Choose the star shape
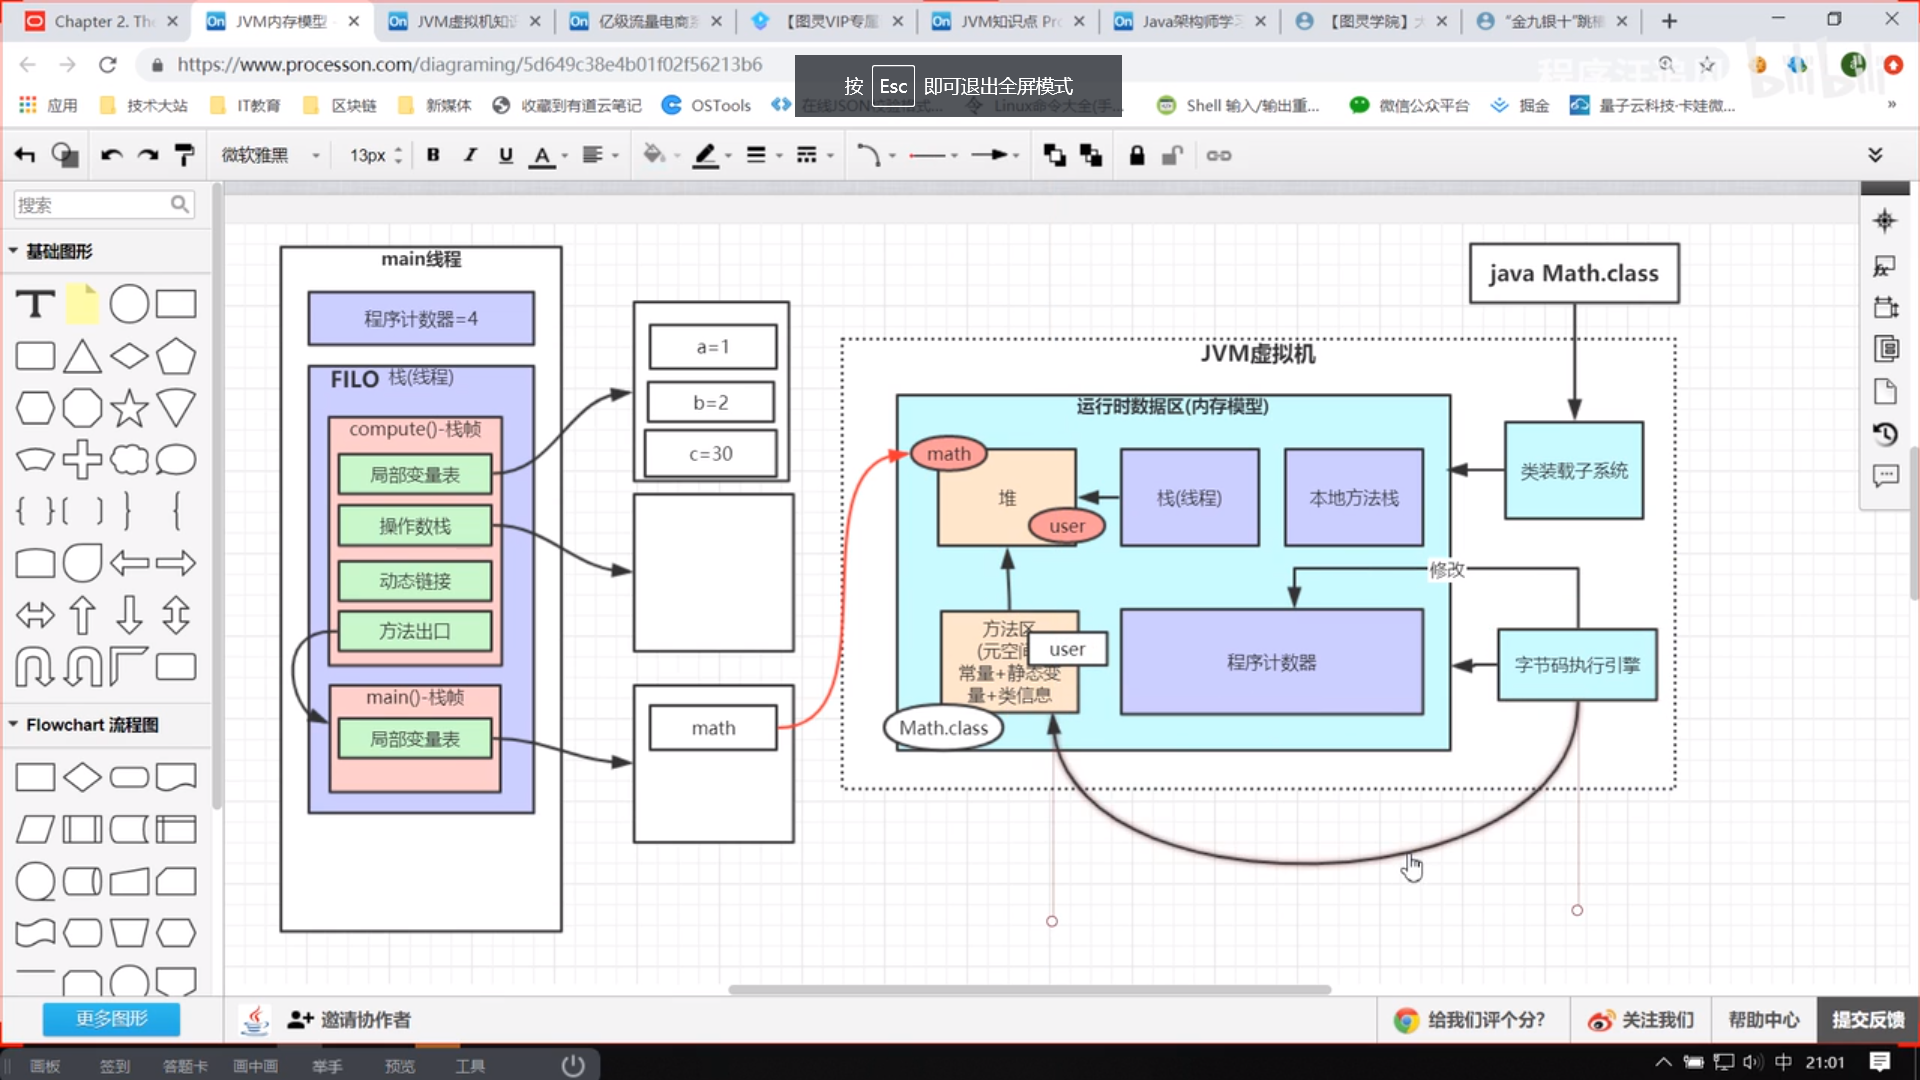 pos(129,408)
